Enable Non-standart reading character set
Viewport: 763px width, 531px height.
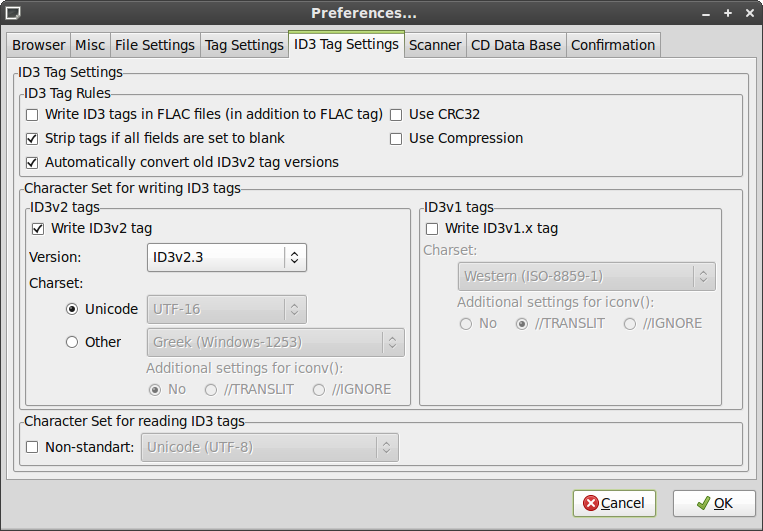[x=32, y=447]
